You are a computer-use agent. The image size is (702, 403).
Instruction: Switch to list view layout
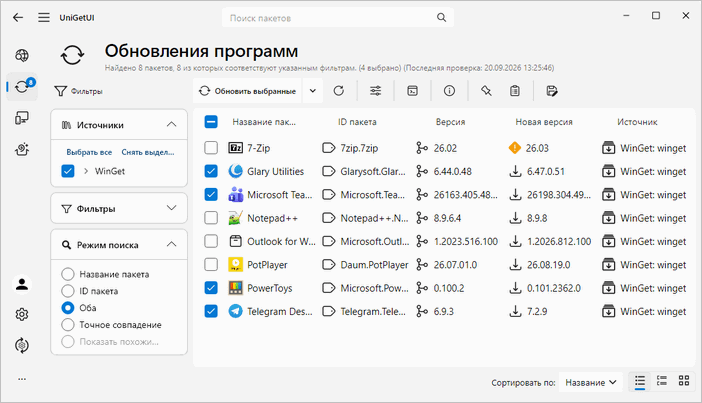coord(640,382)
